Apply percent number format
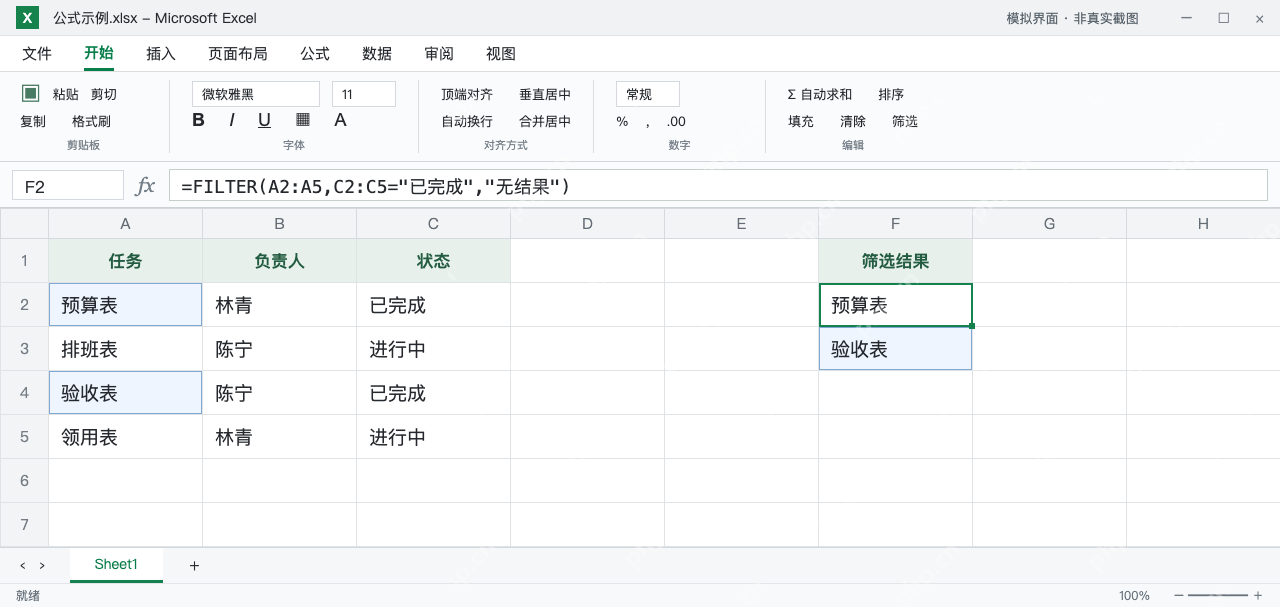The image size is (1280, 608). (x=622, y=121)
